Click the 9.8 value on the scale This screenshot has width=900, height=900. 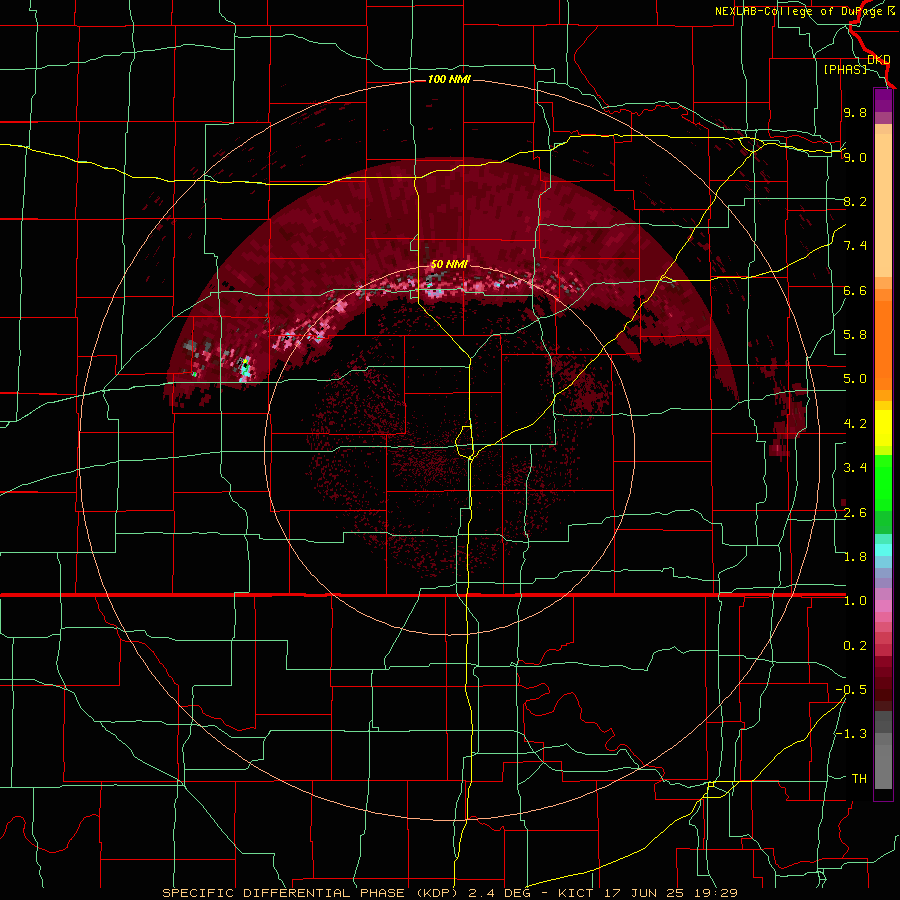pos(855,113)
